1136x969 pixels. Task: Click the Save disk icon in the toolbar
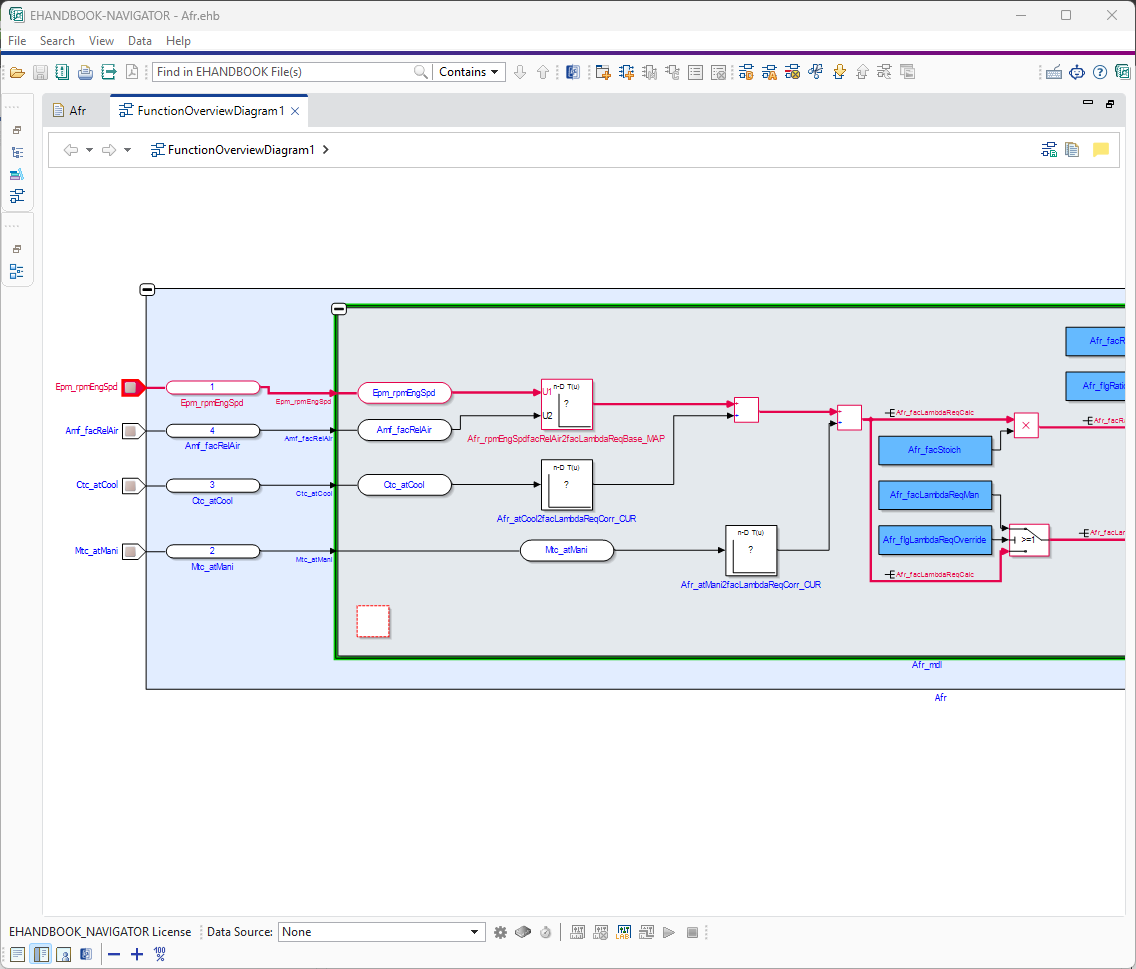click(x=41, y=72)
